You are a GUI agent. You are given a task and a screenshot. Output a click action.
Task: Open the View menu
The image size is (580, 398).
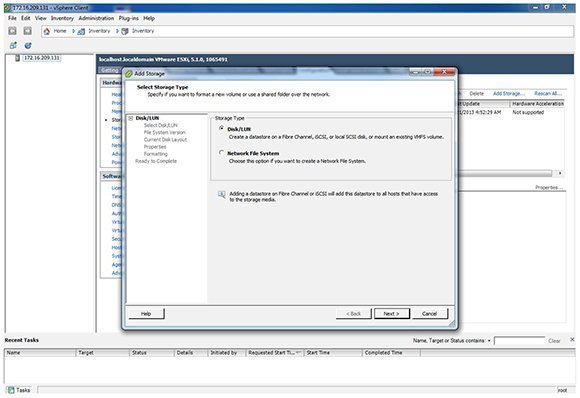point(41,18)
